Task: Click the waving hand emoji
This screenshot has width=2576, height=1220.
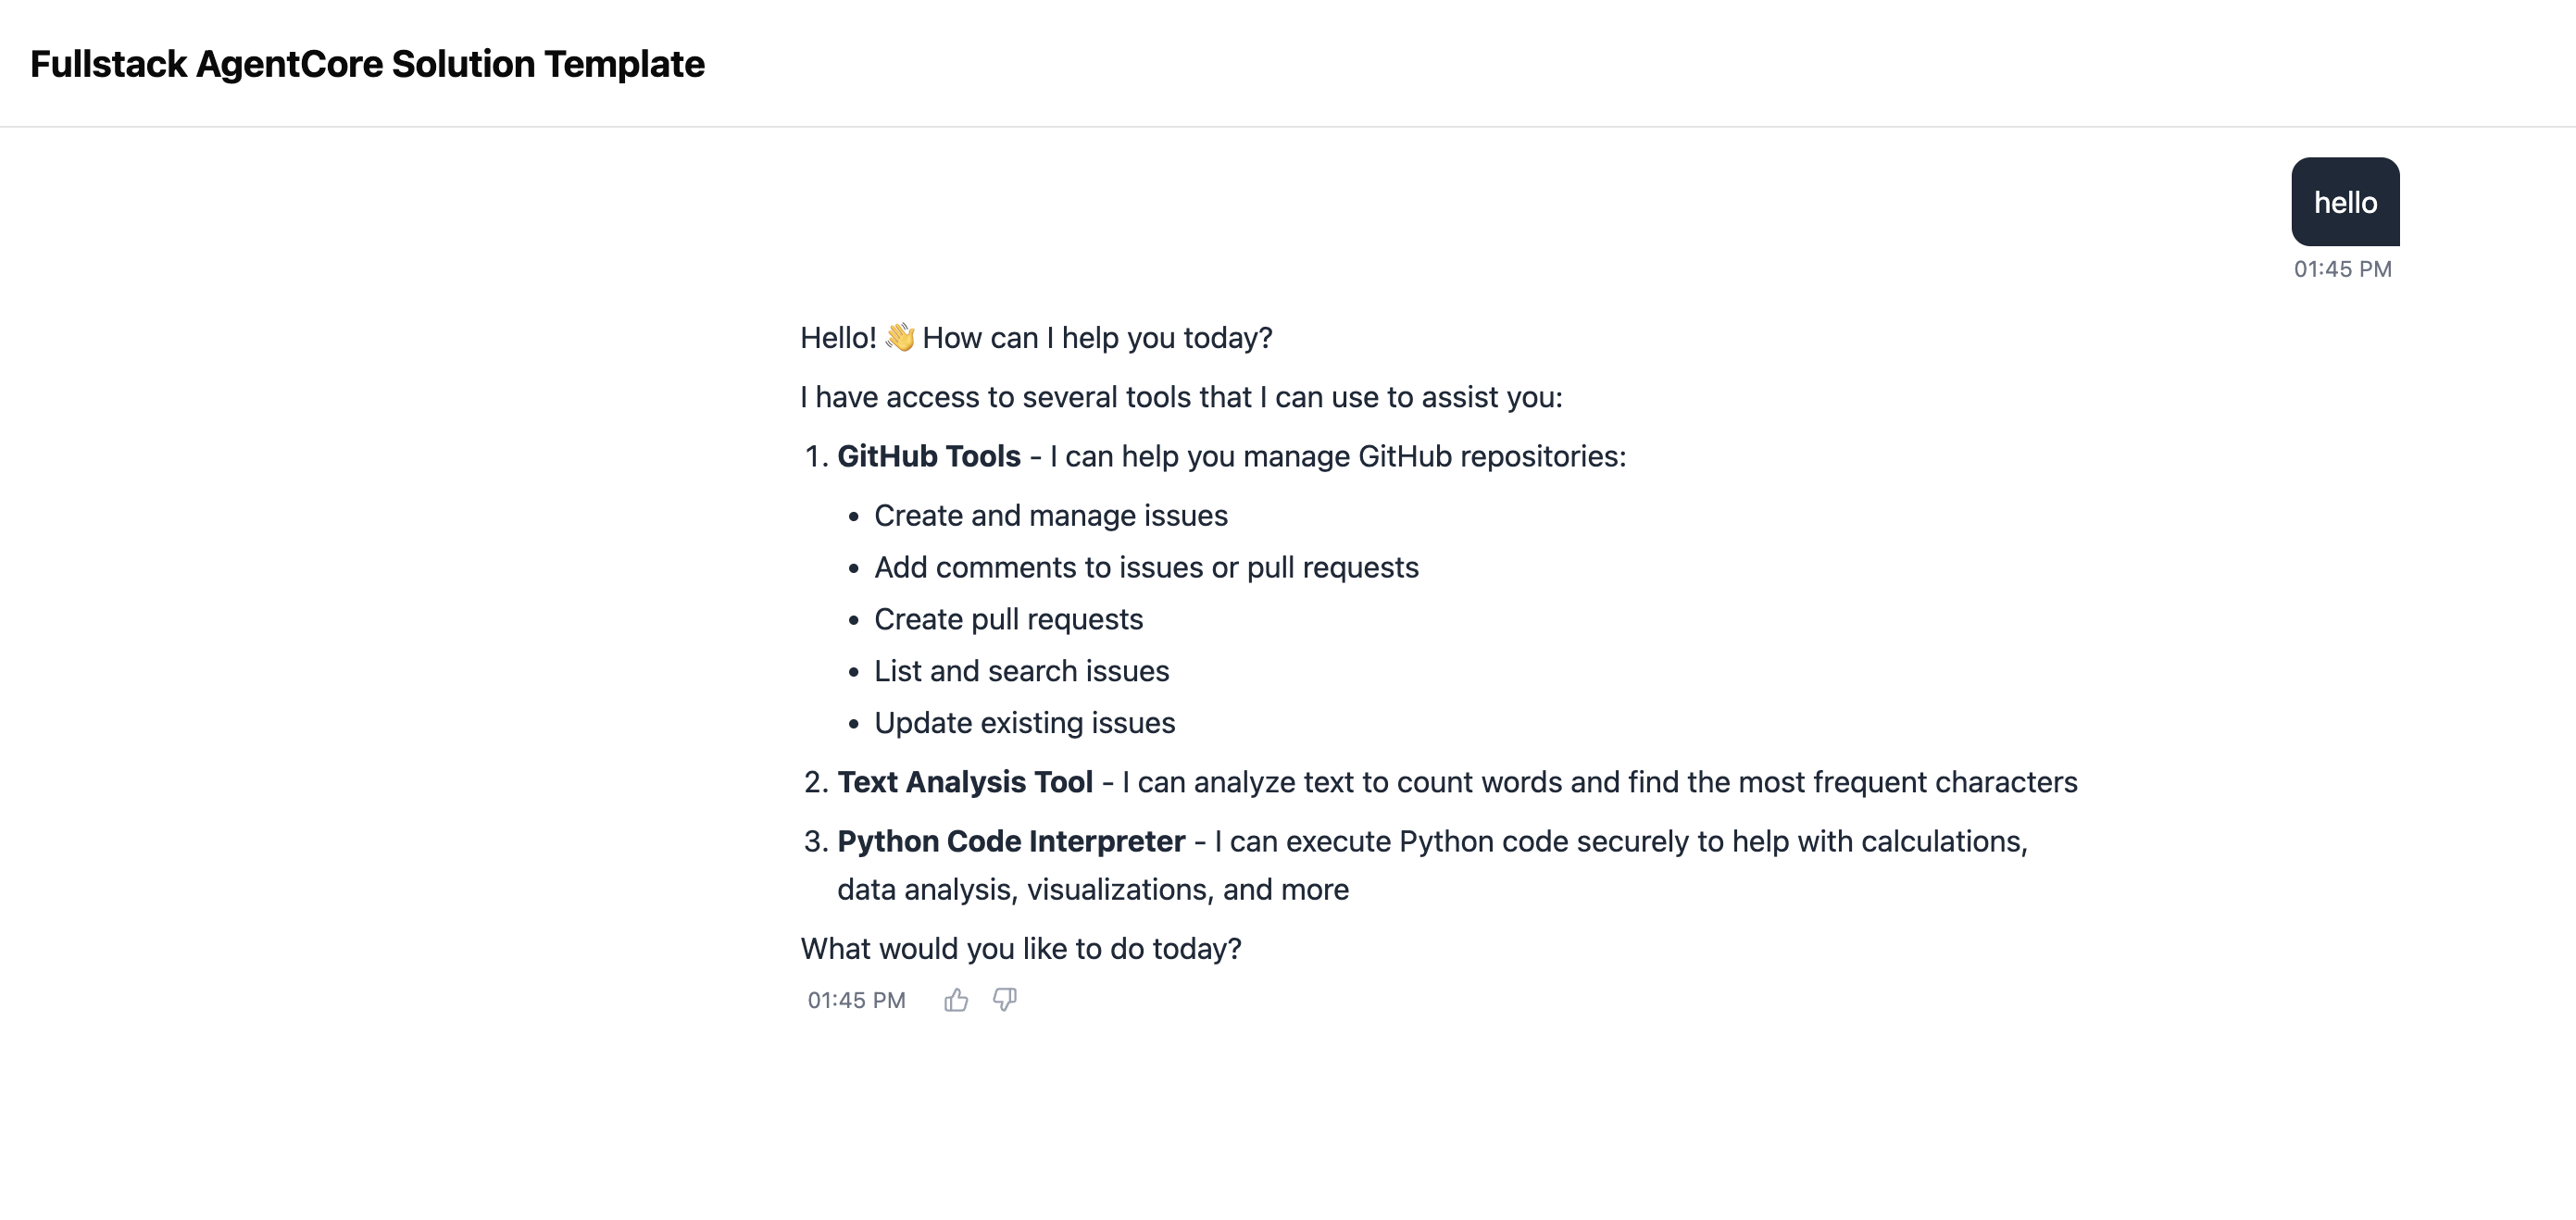Action: (900, 338)
